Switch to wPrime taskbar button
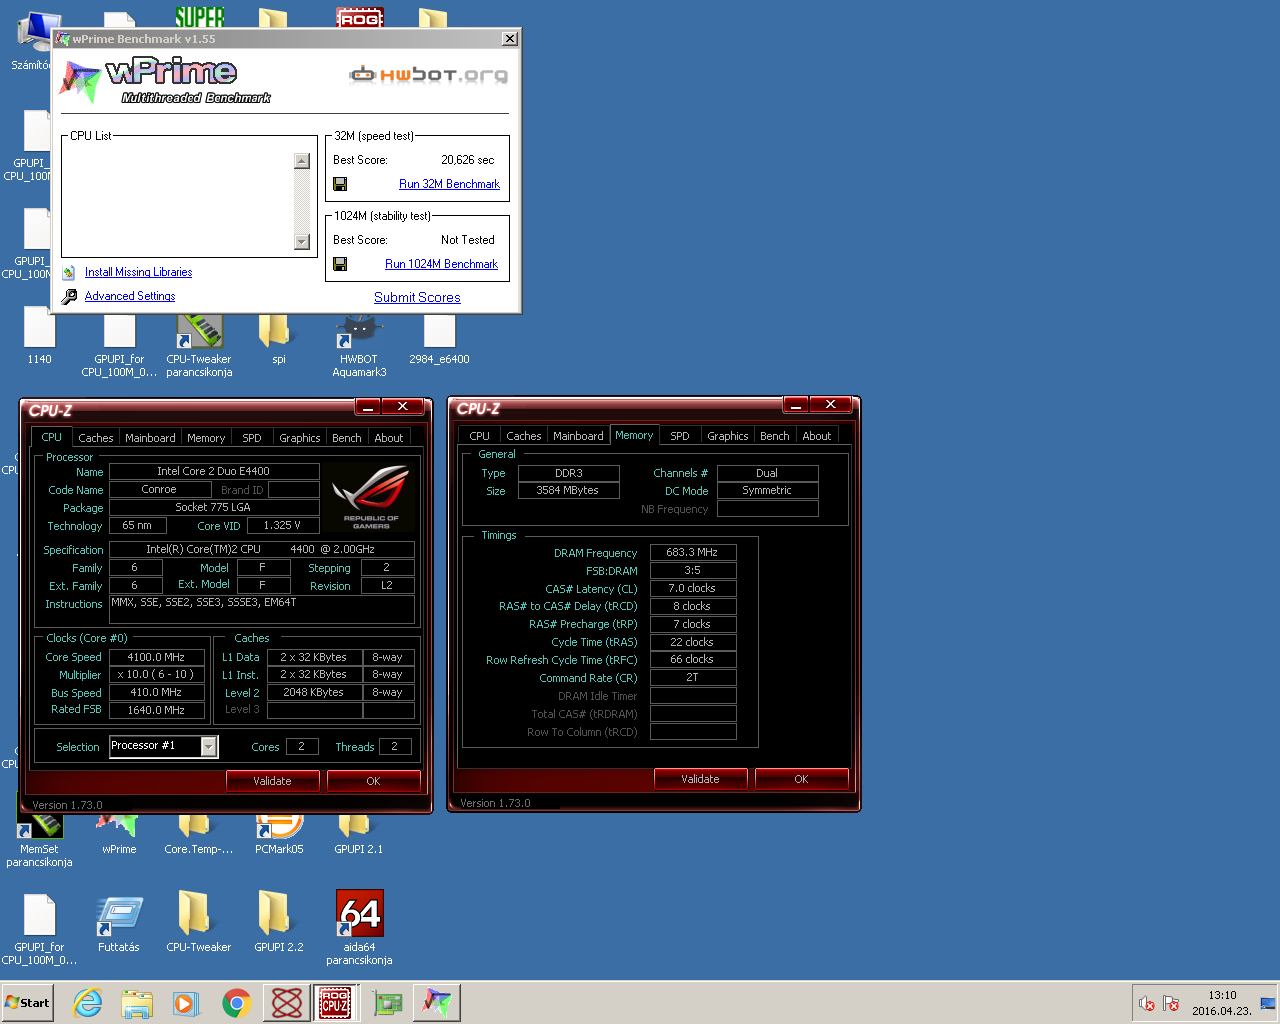This screenshot has height=1024, width=1280. tap(436, 1002)
